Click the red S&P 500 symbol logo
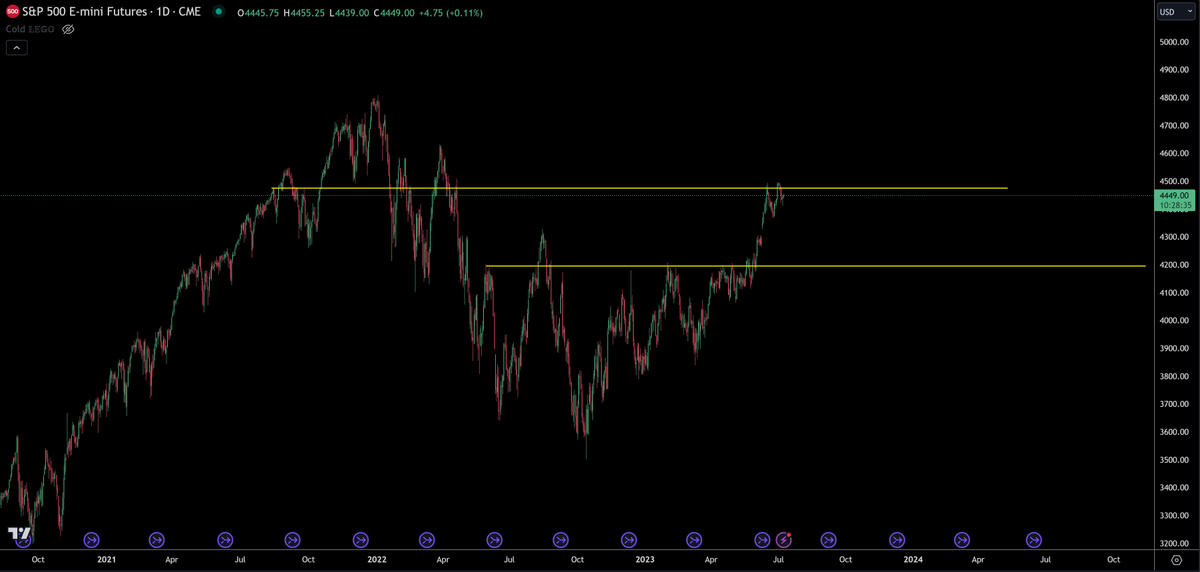This screenshot has height=572, width=1200. click(x=12, y=12)
